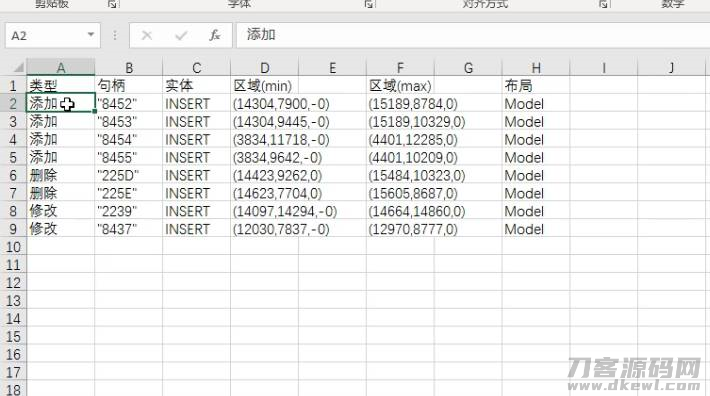Confirm entry with the checkmark icon
710x396 pixels.
coord(181,35)
